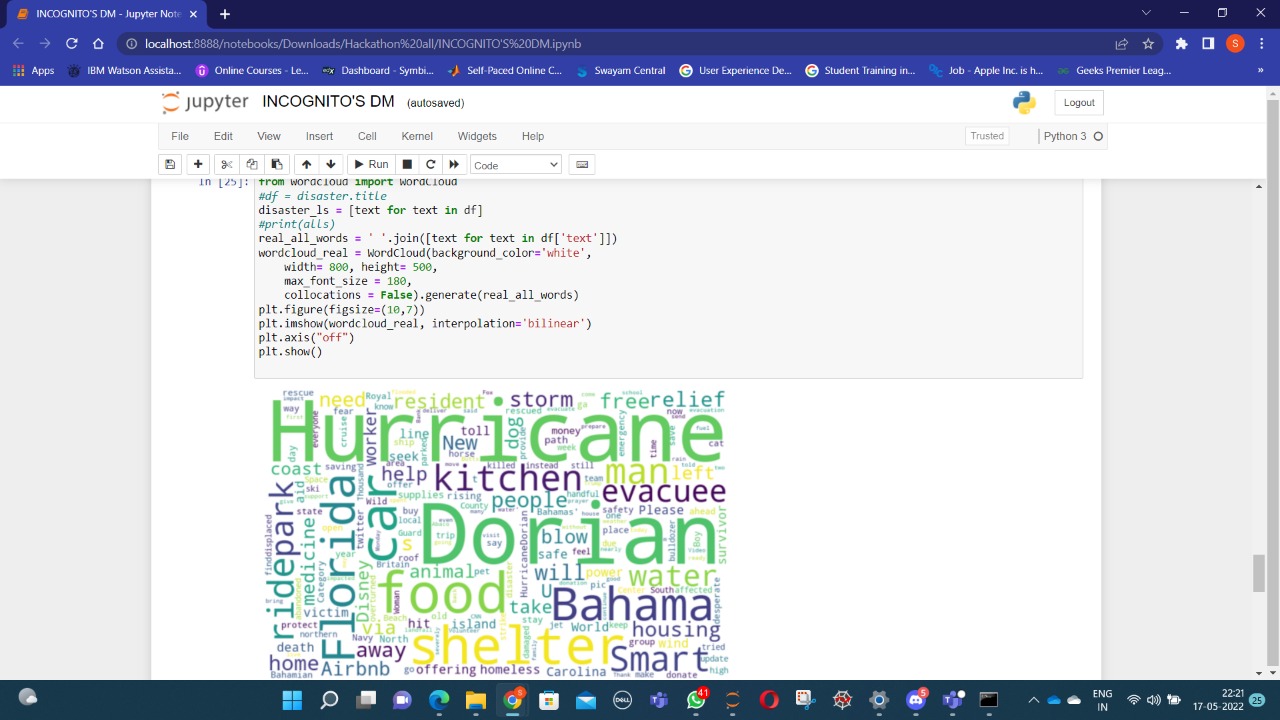Image resolution: width=1280 pixels, height=720 pixels.
Task: Copy selected cells icon
Action: pos(252,164)
